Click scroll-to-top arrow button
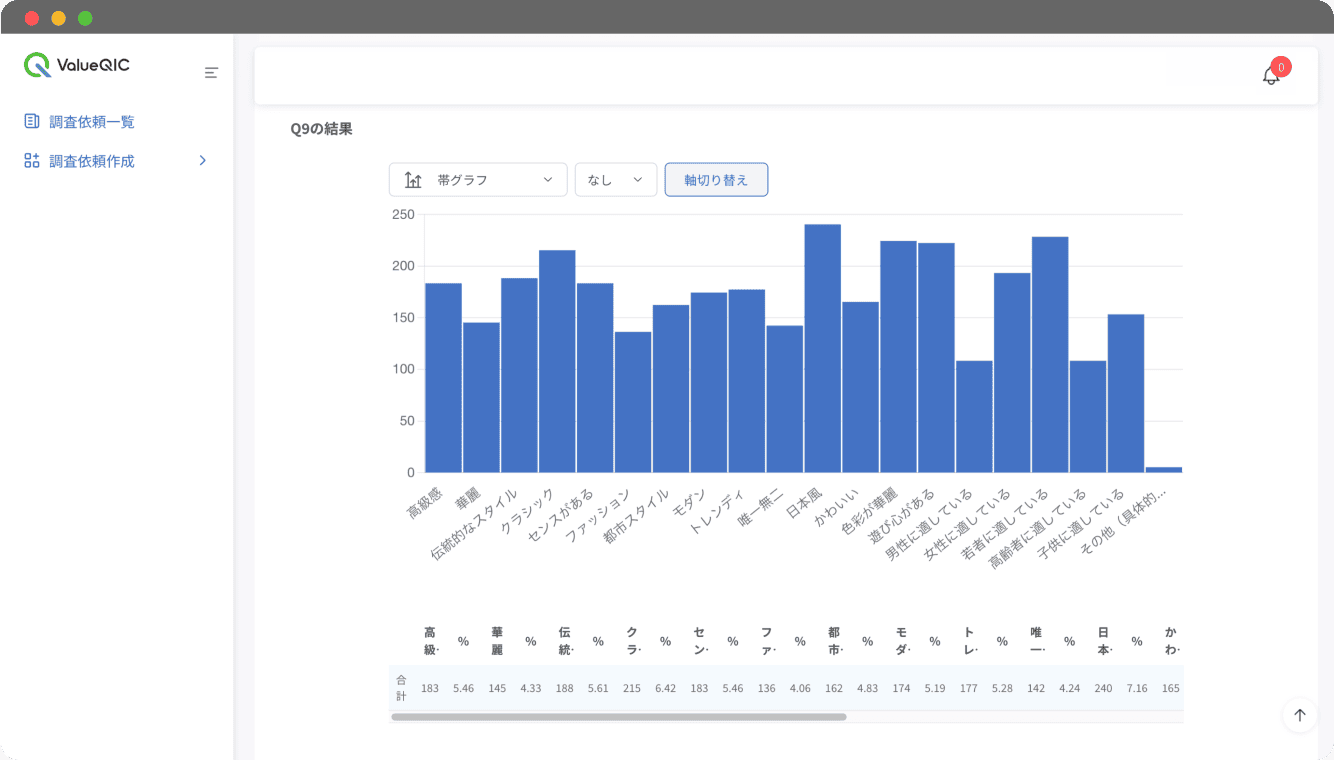This screenshot has width=1334, height=760. coord(1299,715)
